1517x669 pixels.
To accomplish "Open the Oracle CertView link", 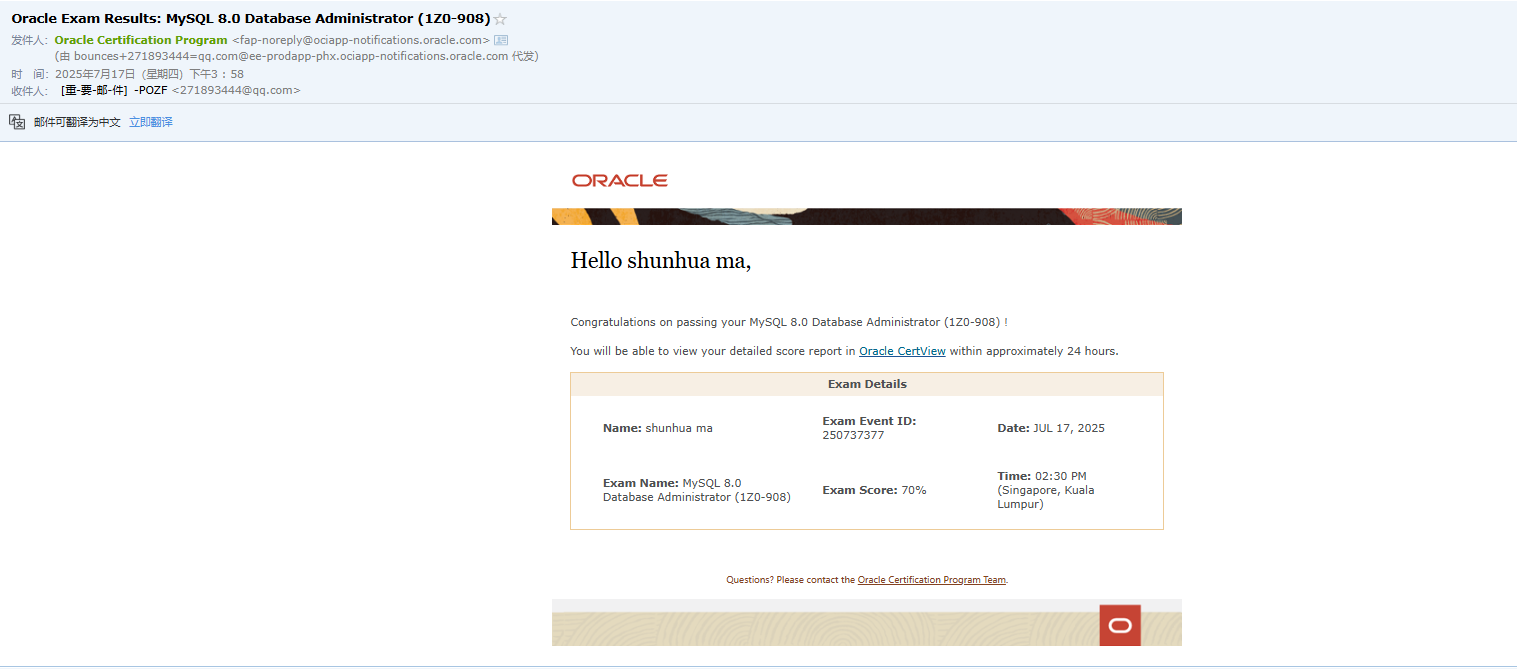I will click(902, 351).
